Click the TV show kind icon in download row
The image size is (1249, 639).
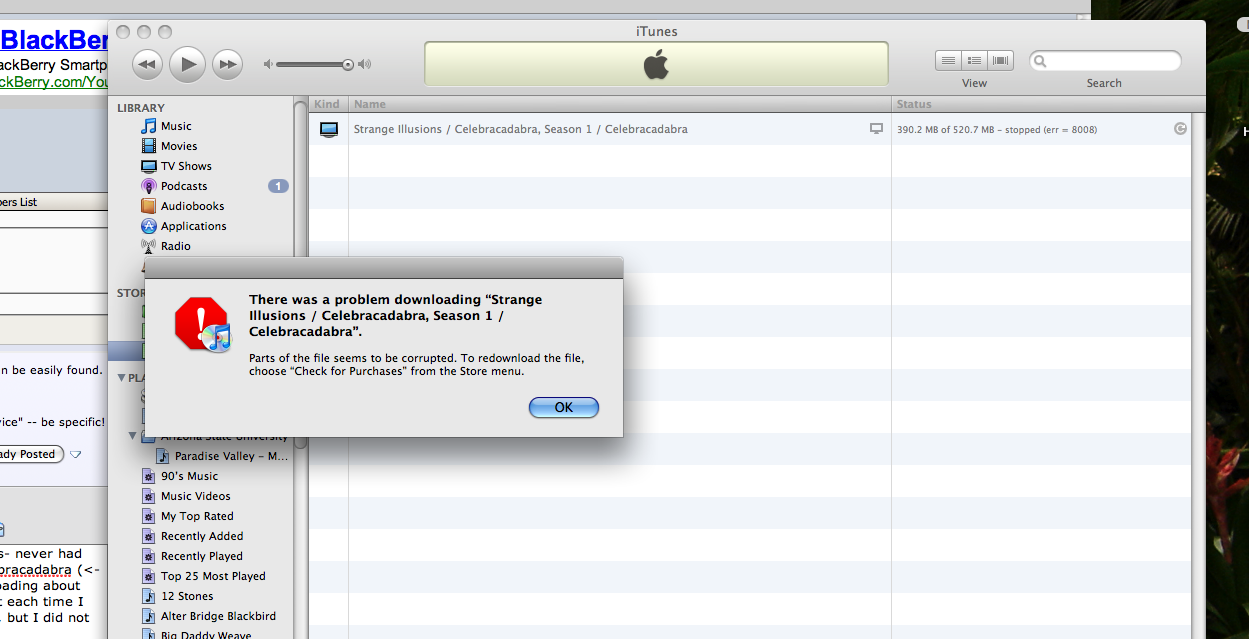329,129
